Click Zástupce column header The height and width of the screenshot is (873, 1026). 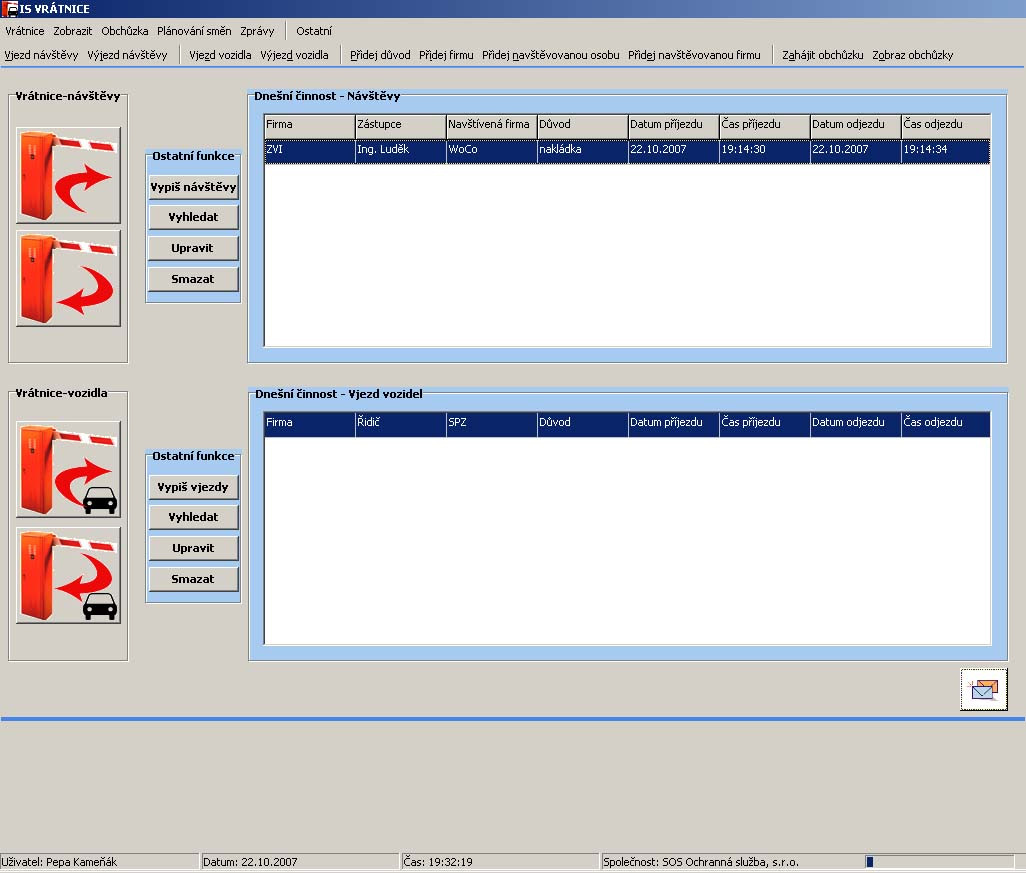click(400, 126)
